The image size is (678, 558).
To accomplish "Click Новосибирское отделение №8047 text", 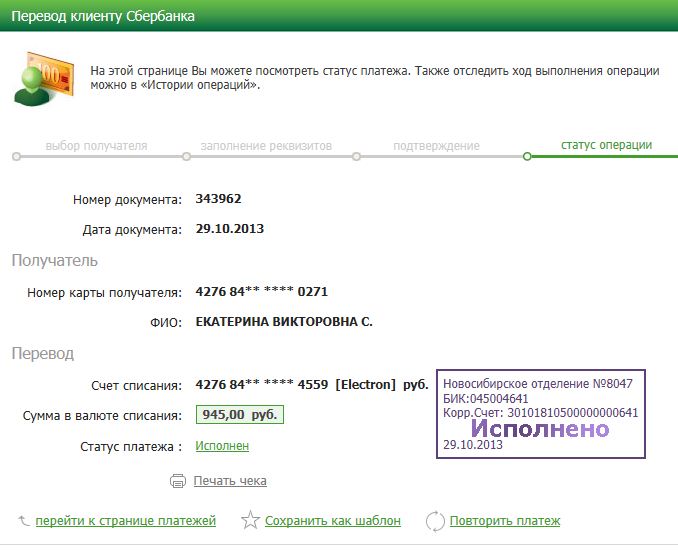I will coord(538,384).
